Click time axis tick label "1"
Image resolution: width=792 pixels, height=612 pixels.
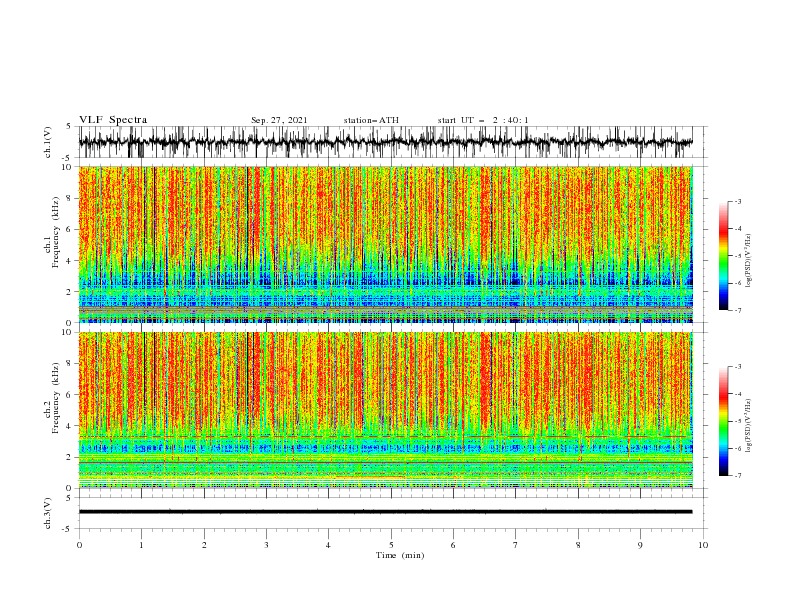[141, 545]
